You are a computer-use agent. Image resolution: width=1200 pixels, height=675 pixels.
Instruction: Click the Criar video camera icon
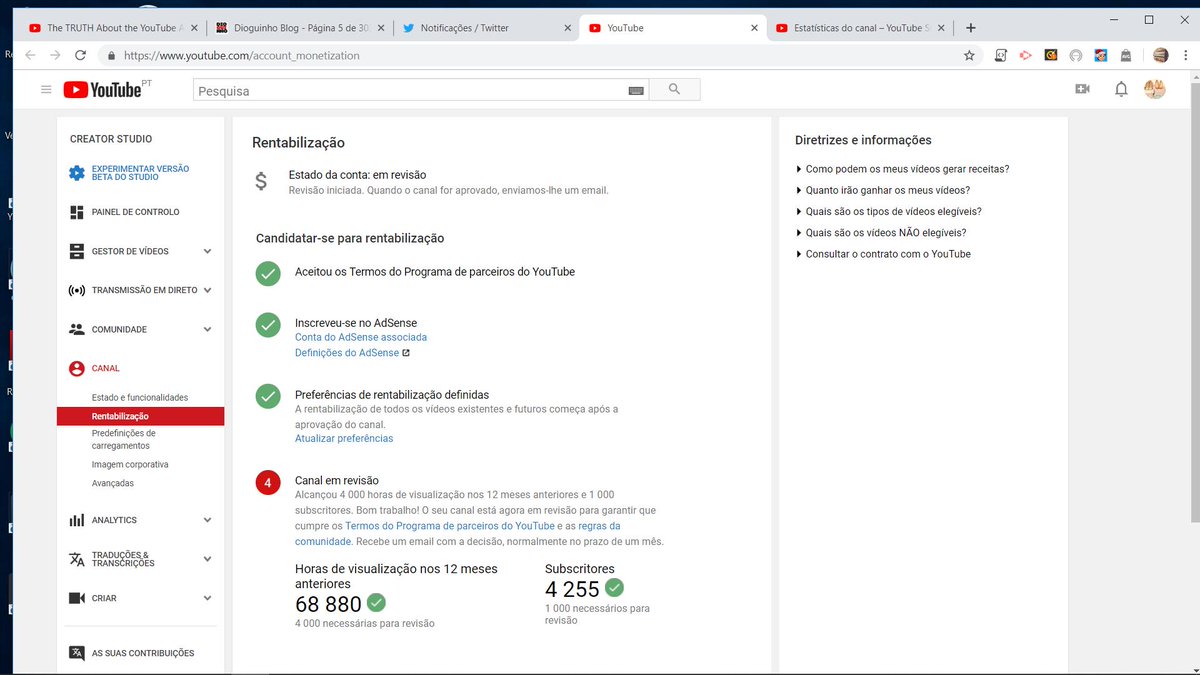(x=77, y=598)
